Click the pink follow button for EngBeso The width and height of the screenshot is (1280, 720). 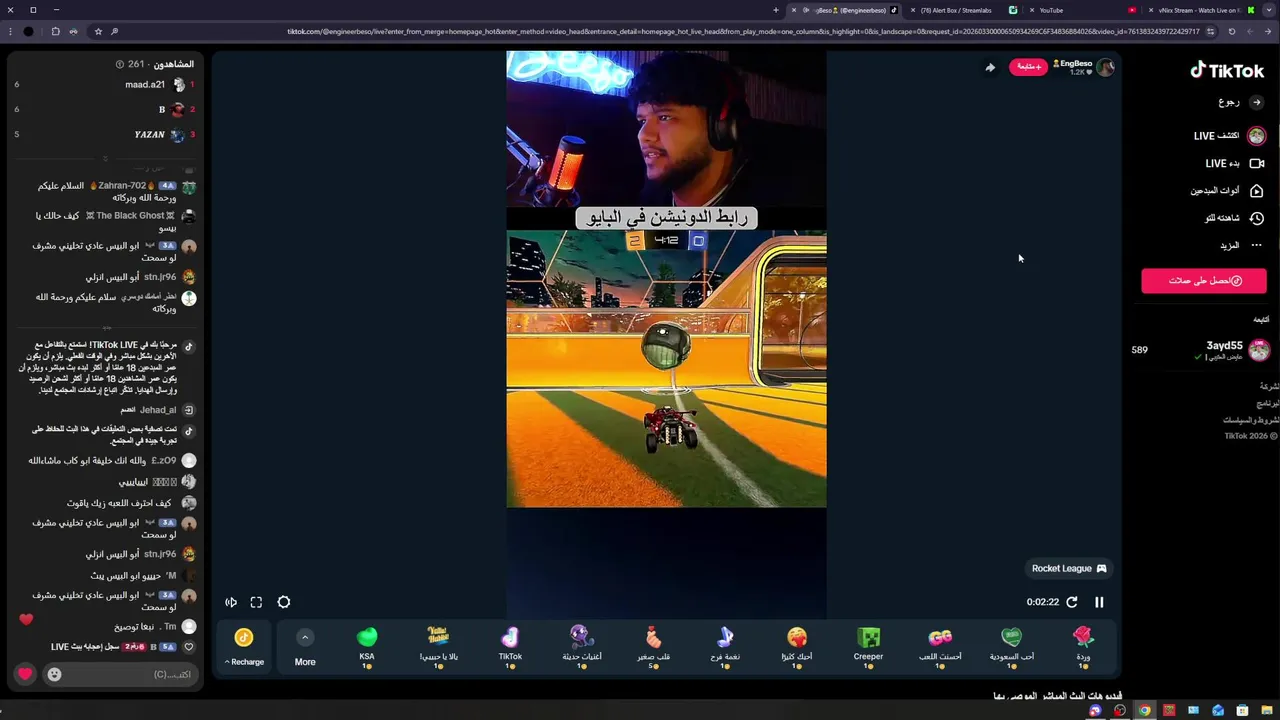[1028, 67]
